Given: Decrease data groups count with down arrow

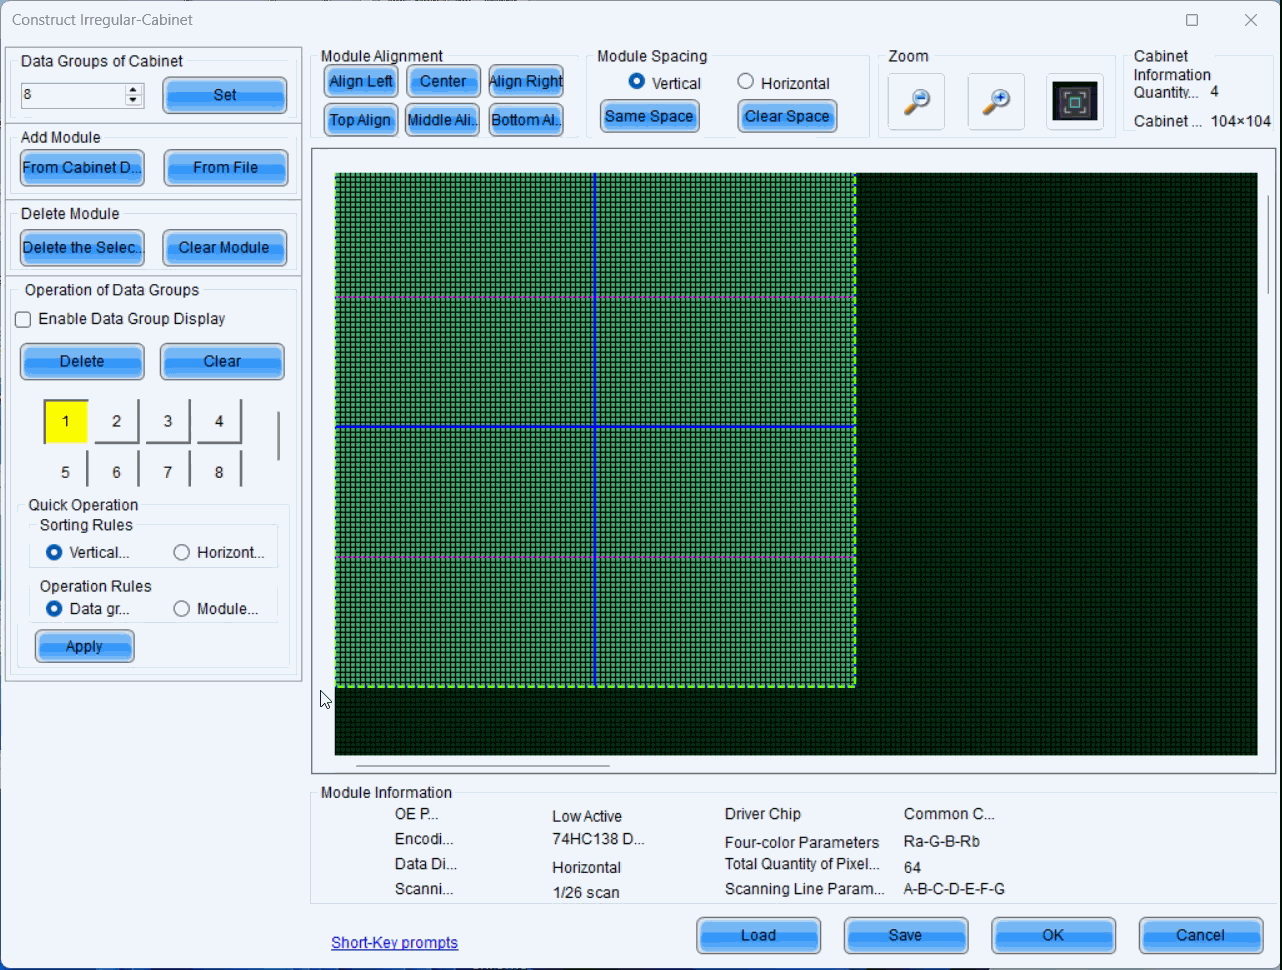Looking at the screenshot, I should point(134,100).
